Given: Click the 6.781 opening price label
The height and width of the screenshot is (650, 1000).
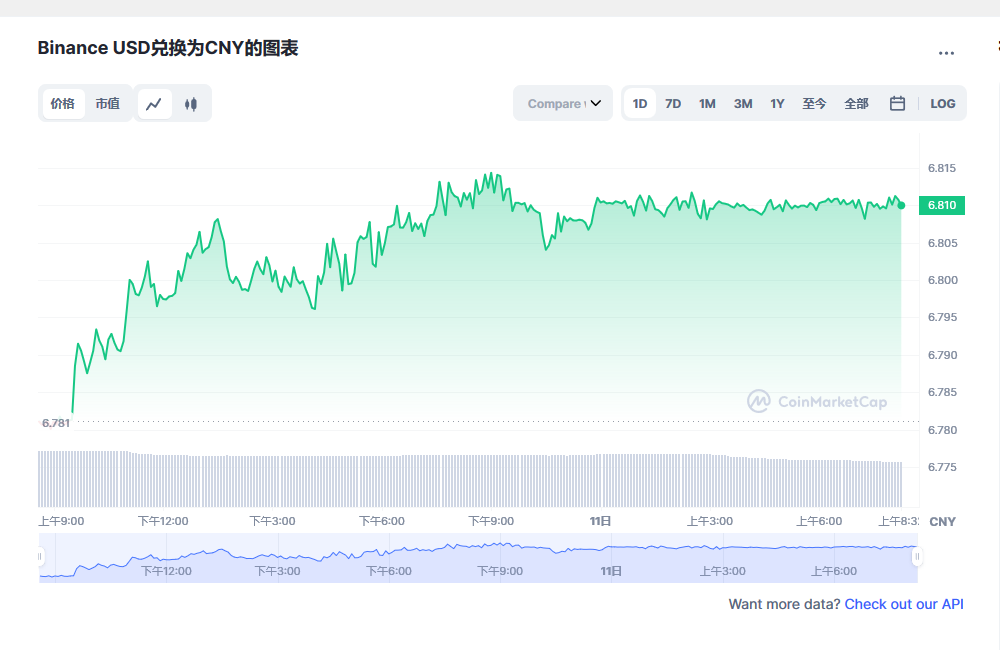Looking at the screenshot, I should (56, 423).
